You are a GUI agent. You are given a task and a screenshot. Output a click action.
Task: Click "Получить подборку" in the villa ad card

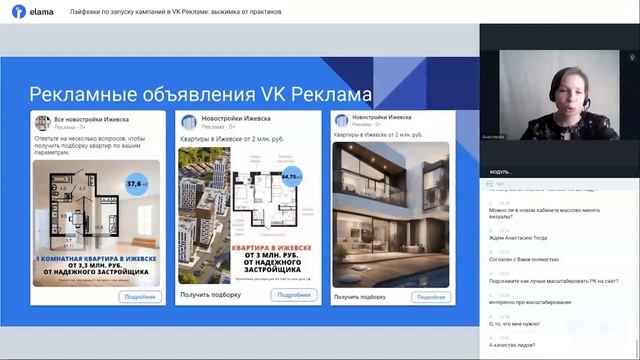tap(360, 297)
